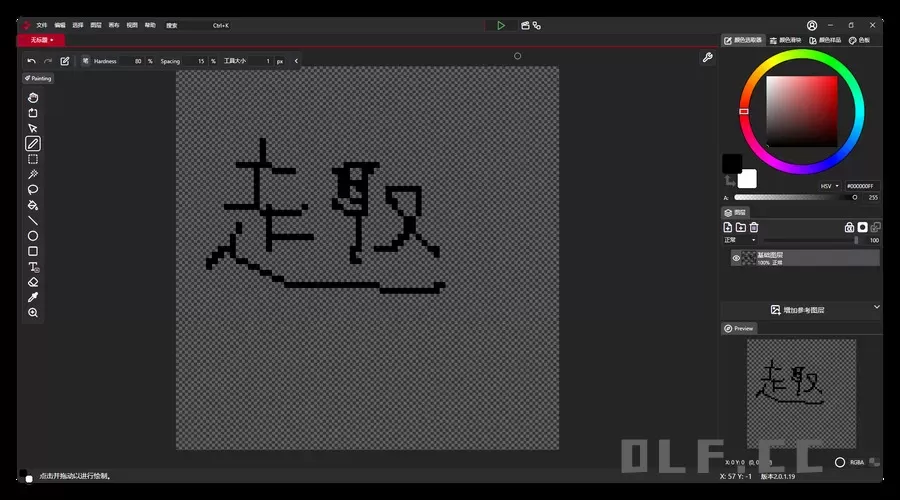The height and width of the screenshot is (500, 900).
Task: Switch to the 颜色滑块 tab
Action: pos(785,40)
